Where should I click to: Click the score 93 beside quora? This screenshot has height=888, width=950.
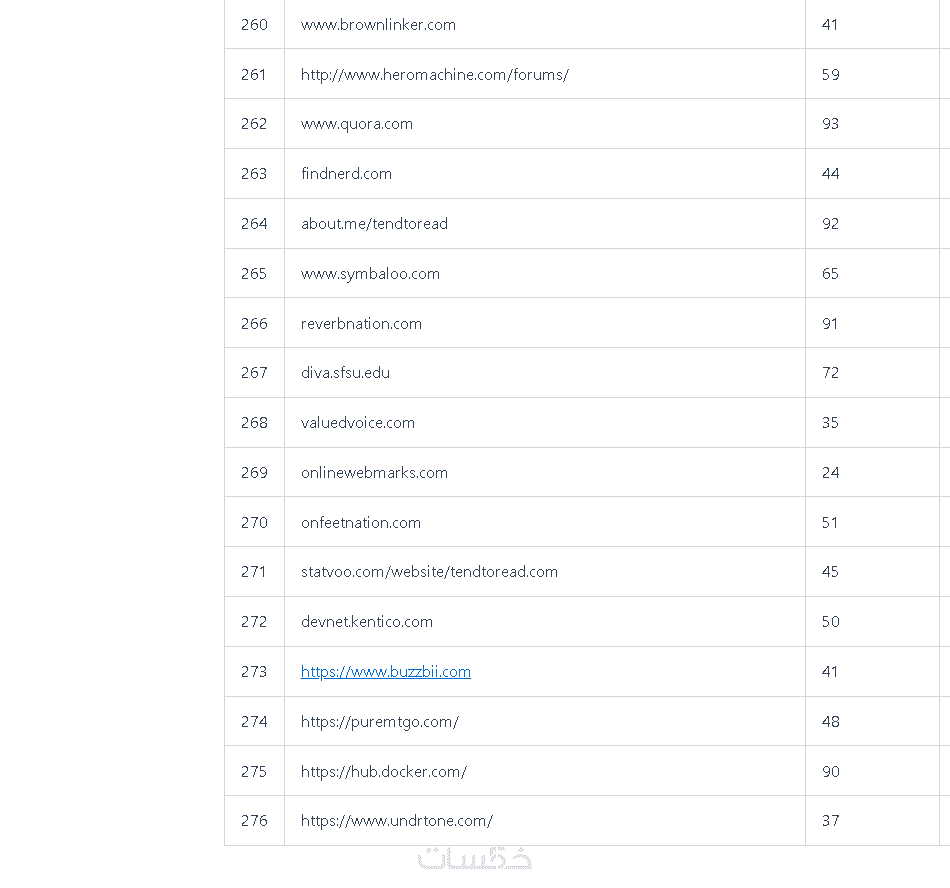click(830, 124)
